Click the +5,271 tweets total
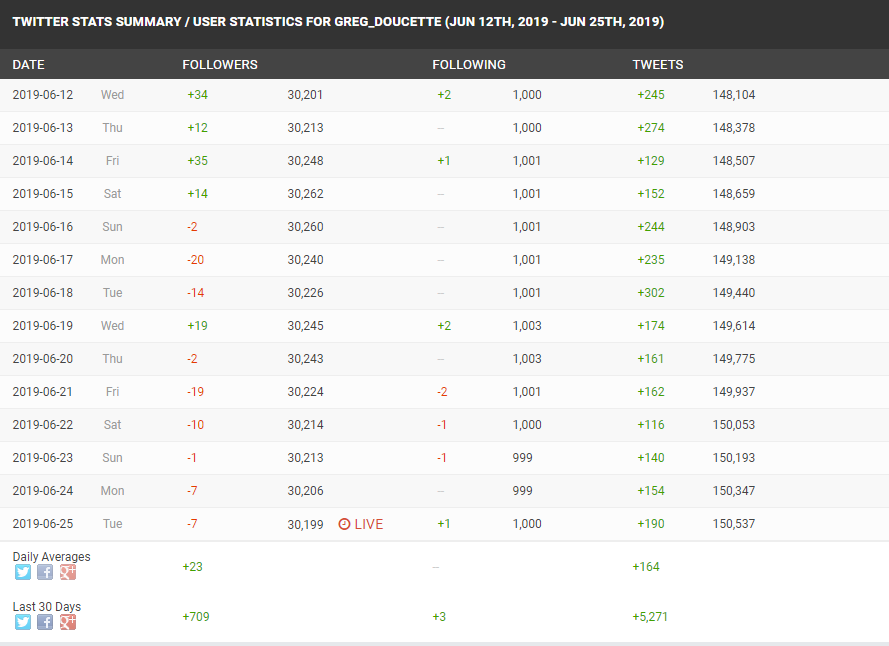Screen dimensions: 889x646 [650, 617]
